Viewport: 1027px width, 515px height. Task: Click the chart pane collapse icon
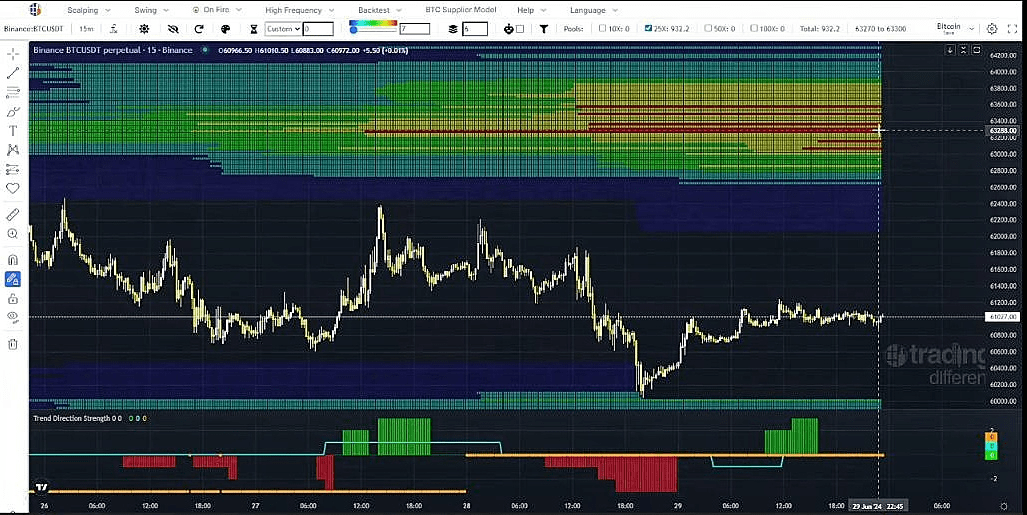963,50
